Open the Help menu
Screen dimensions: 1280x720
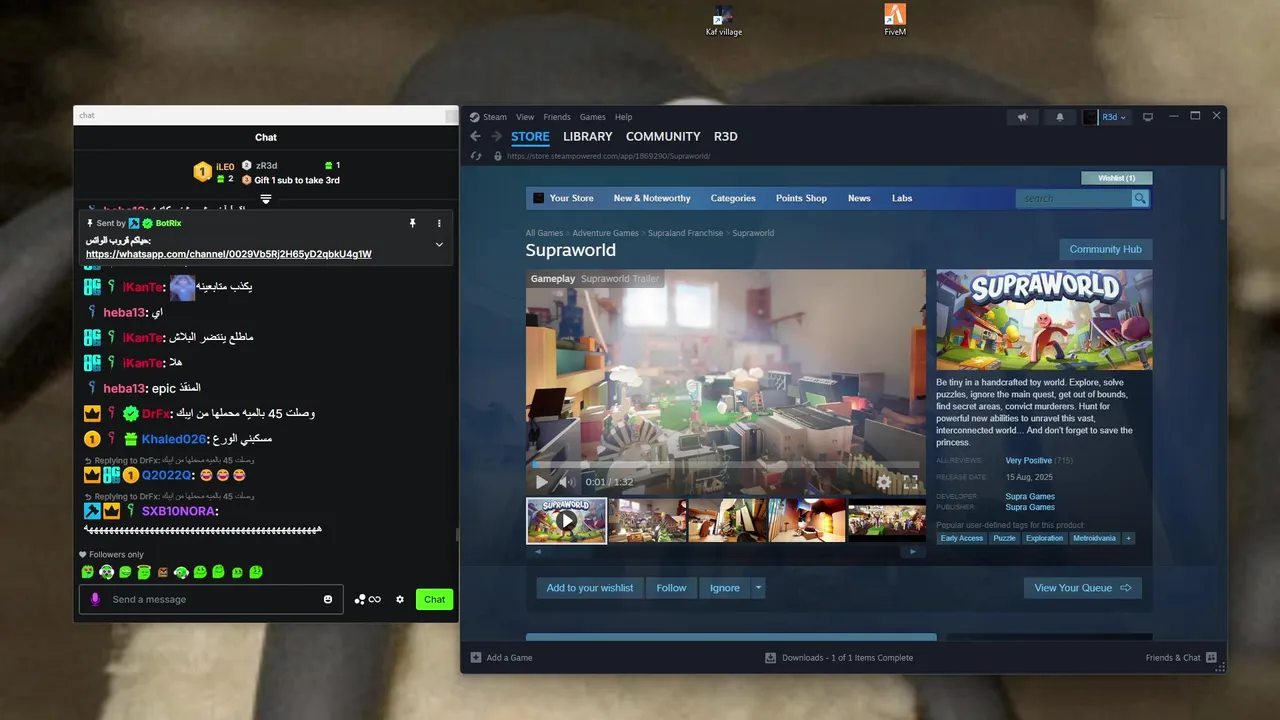[623, 117]
